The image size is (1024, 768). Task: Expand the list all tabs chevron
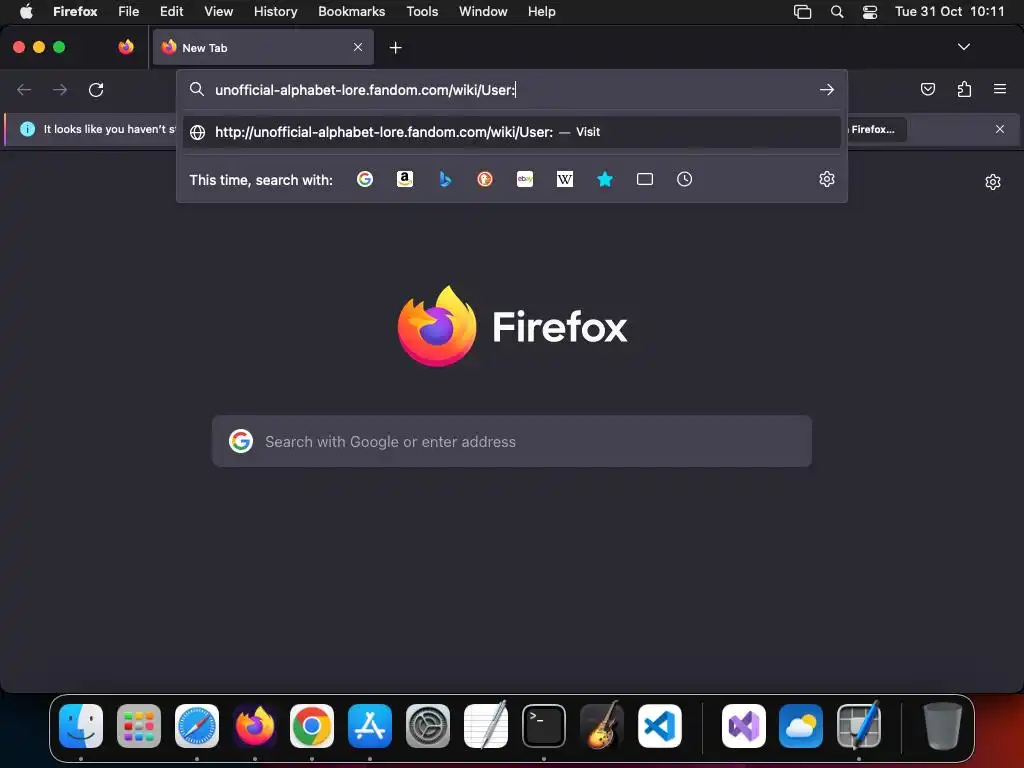point(963,47)
